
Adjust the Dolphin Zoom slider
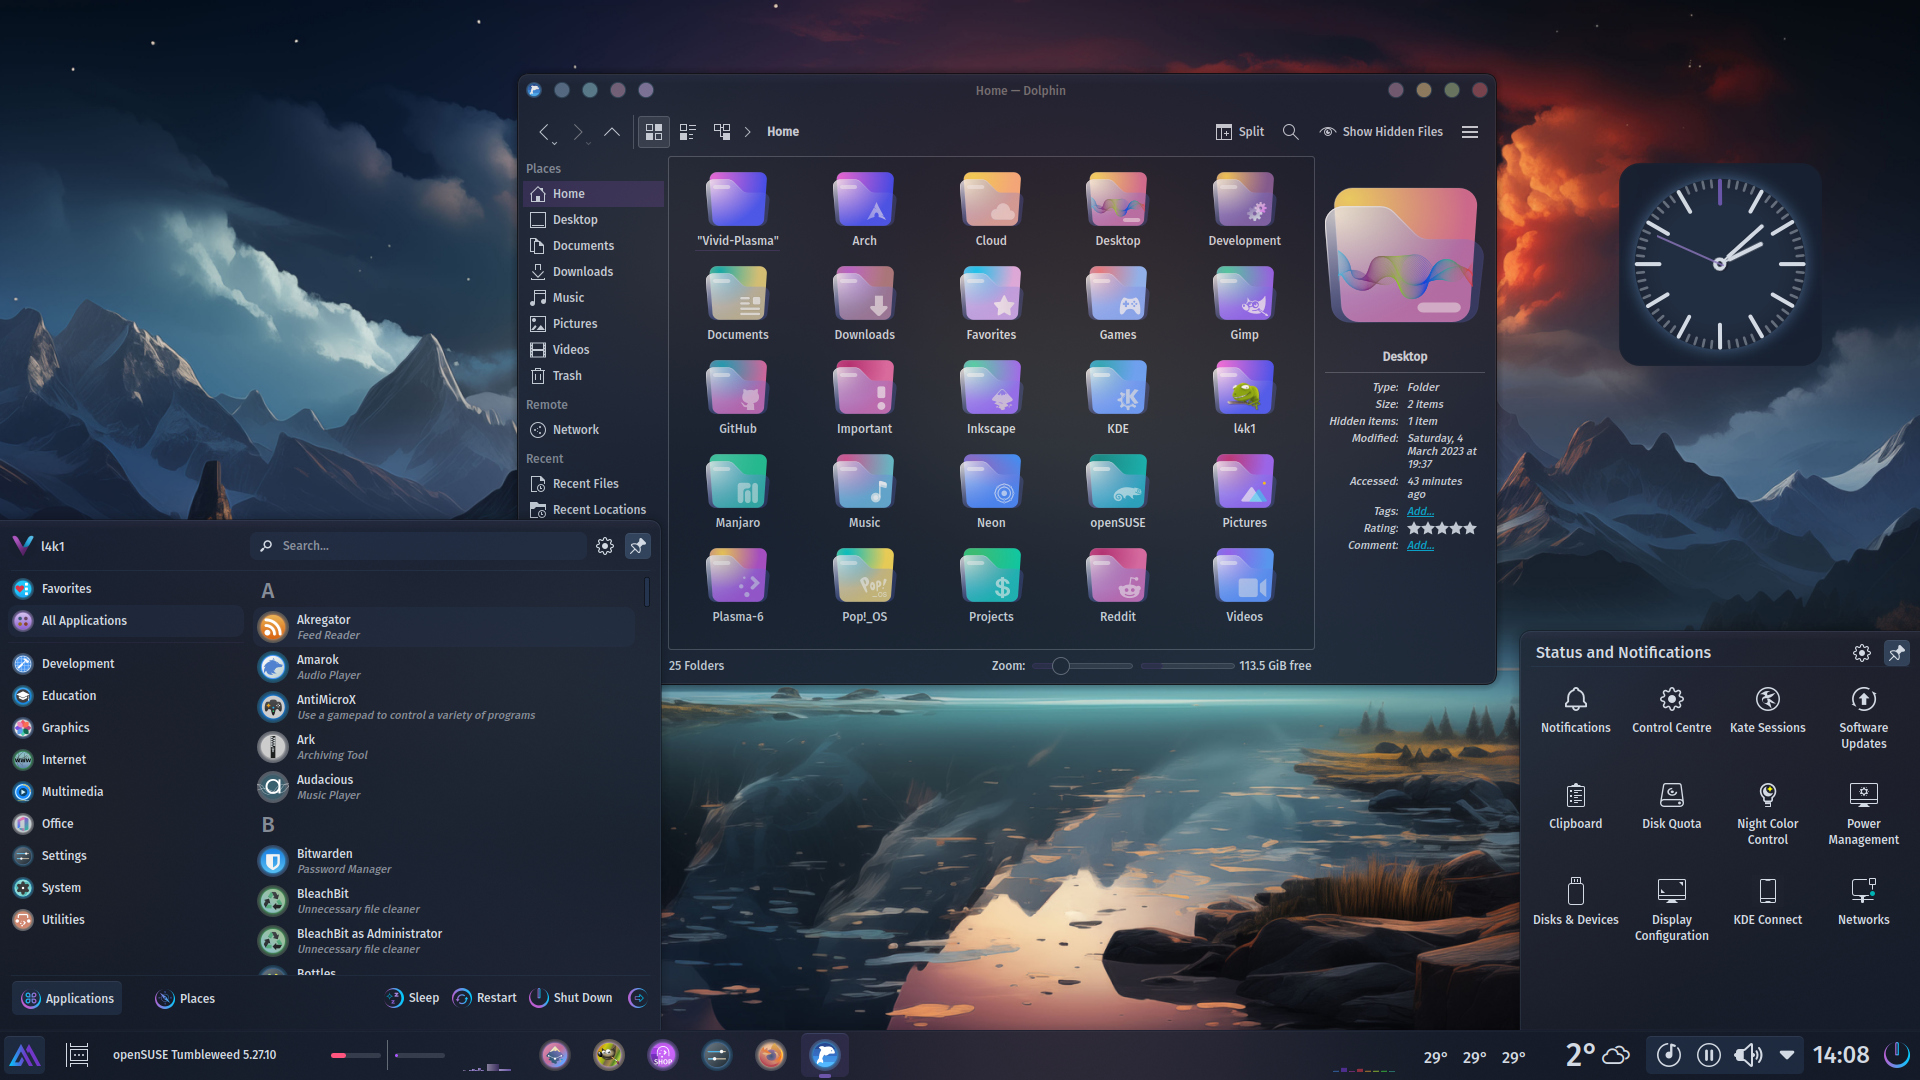(1083, 666)
